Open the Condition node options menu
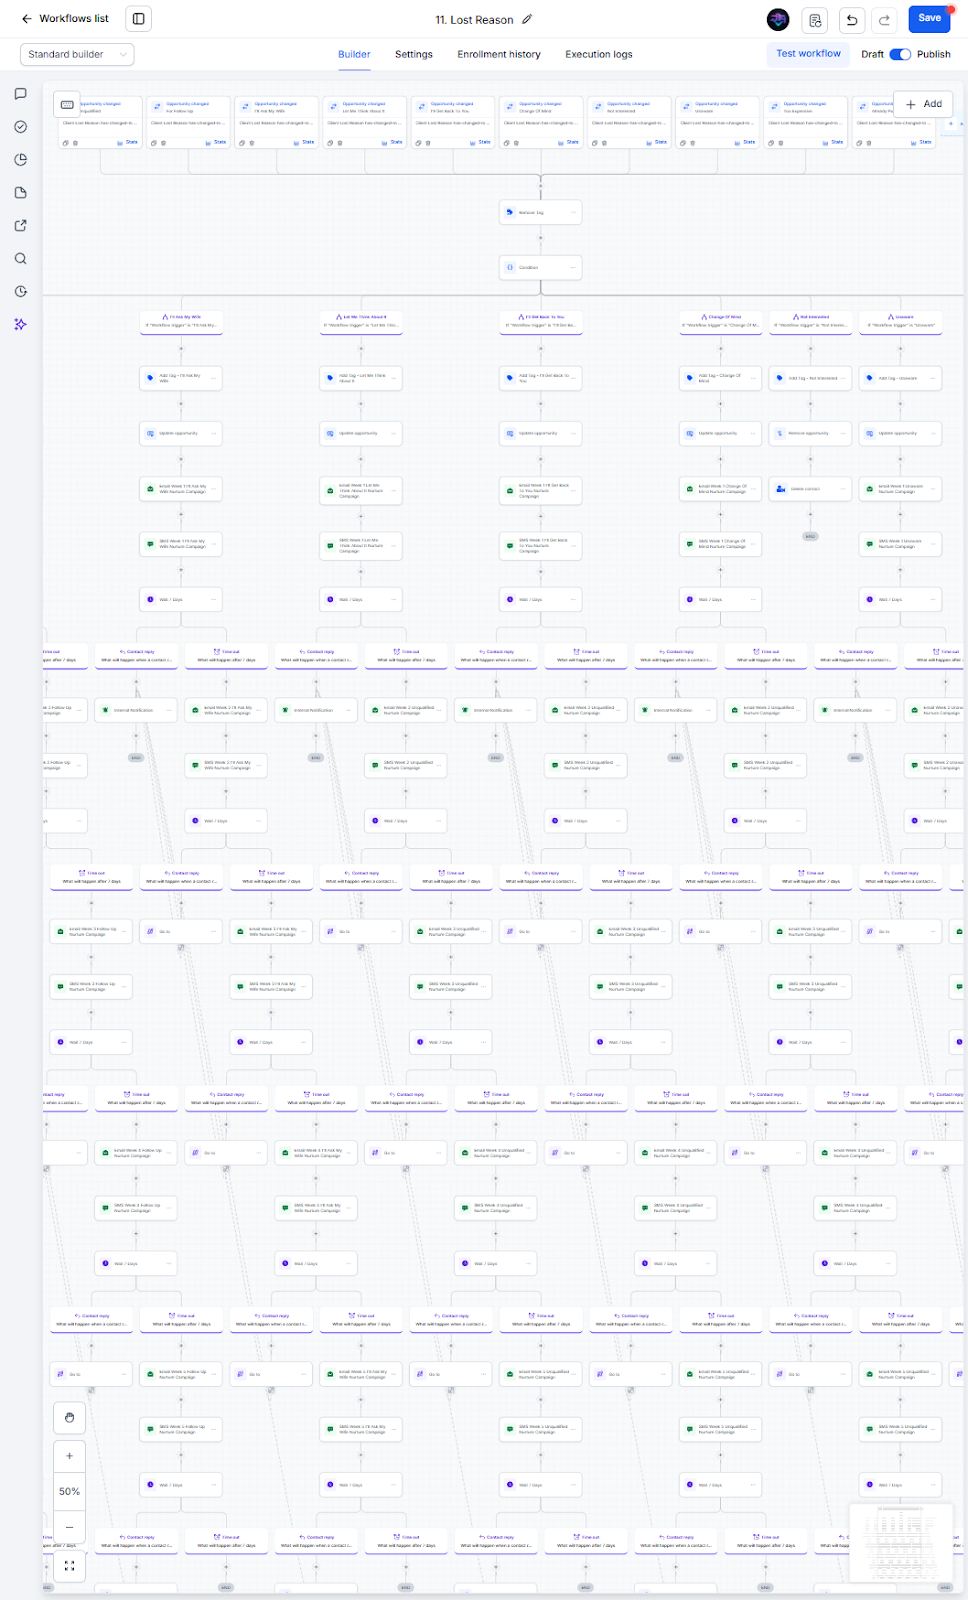Viewport: 968px width, 1600px height. click(573, 267)
